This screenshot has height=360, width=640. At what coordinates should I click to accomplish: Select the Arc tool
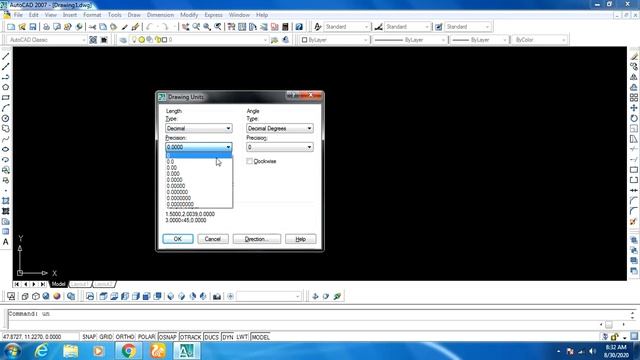[x=6, y=108]
